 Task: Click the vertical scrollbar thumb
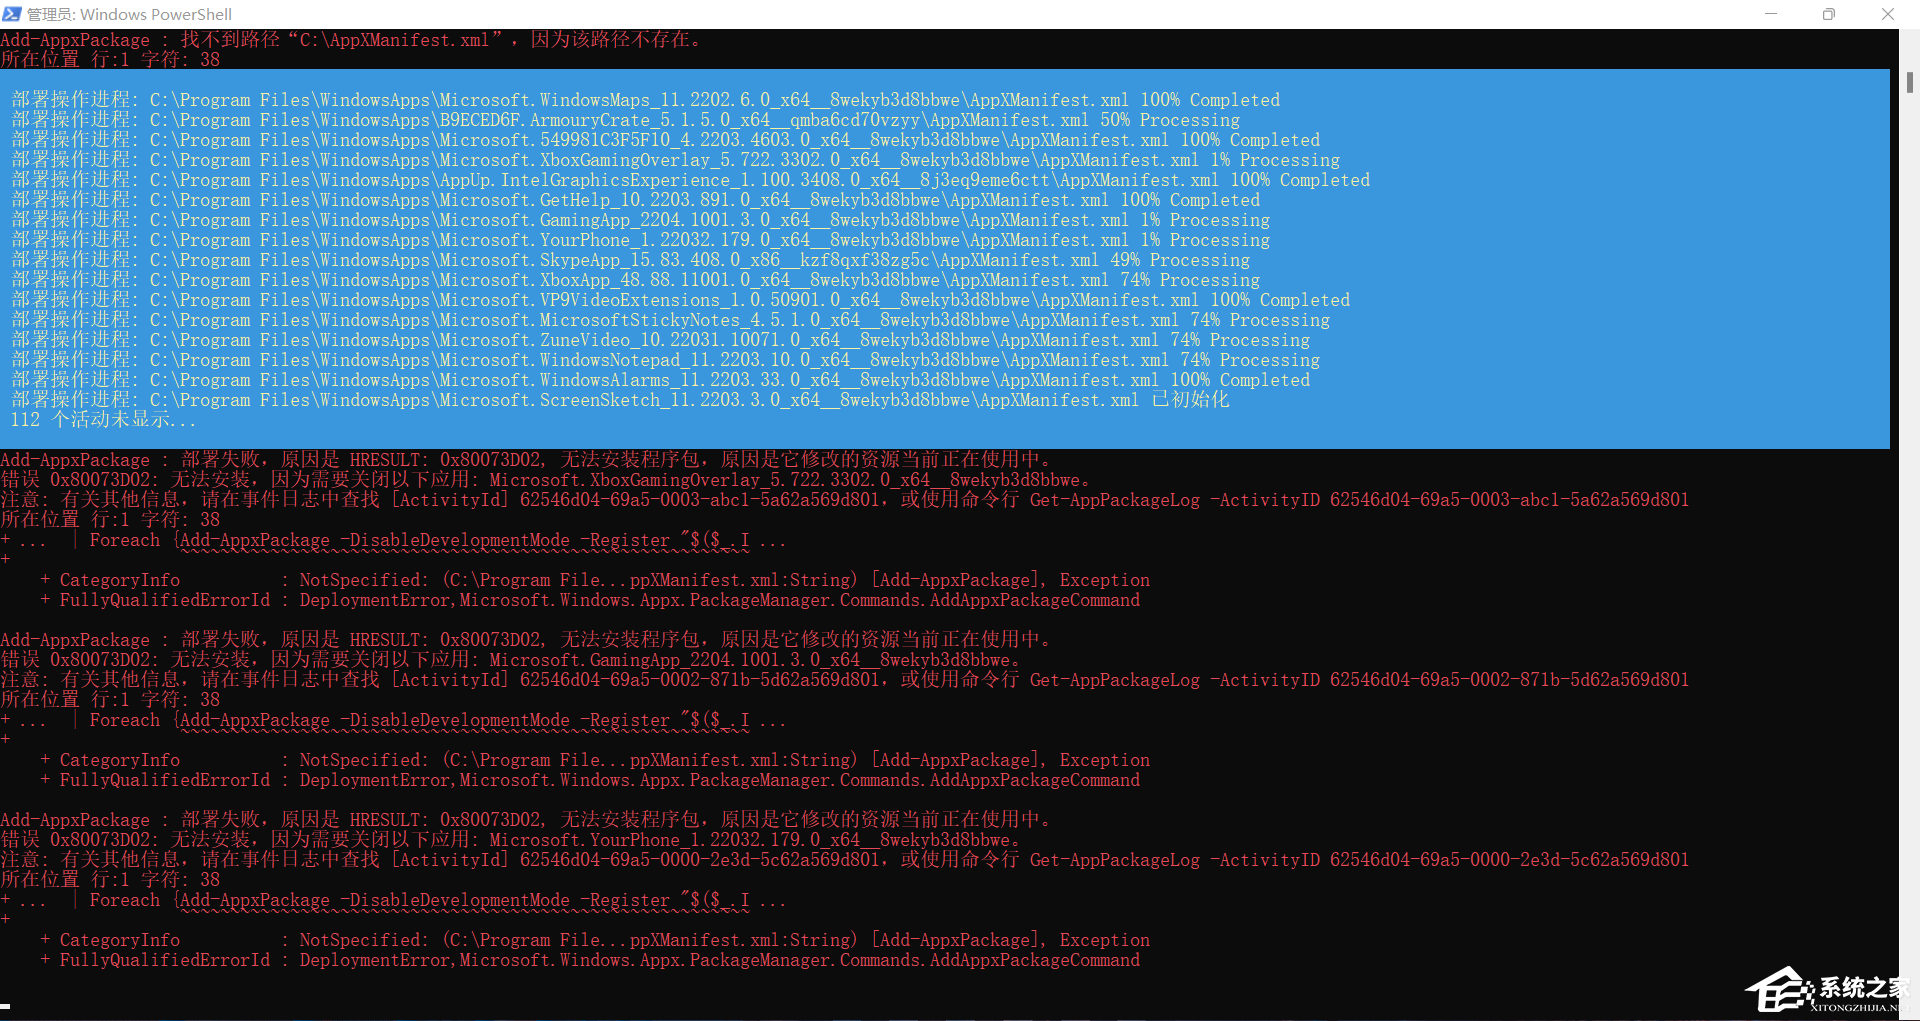1910,82
